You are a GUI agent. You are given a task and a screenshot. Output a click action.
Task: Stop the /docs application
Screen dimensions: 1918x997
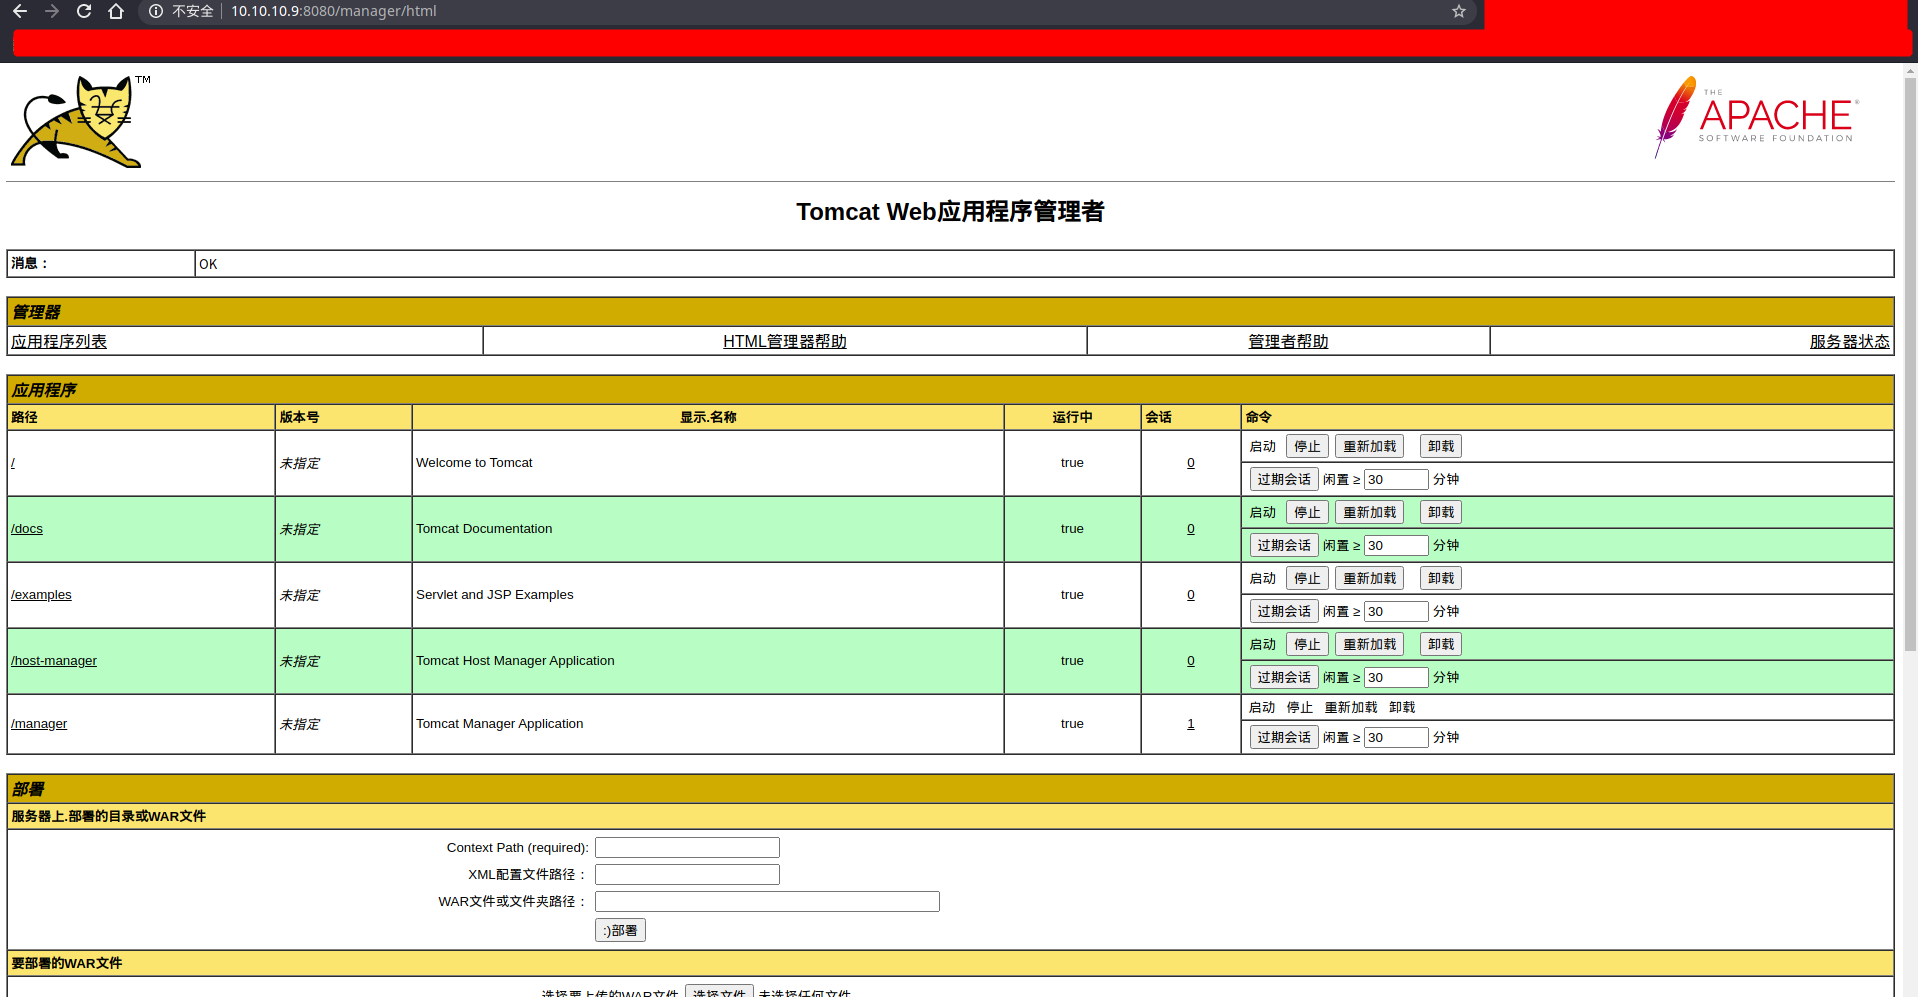1307,512
